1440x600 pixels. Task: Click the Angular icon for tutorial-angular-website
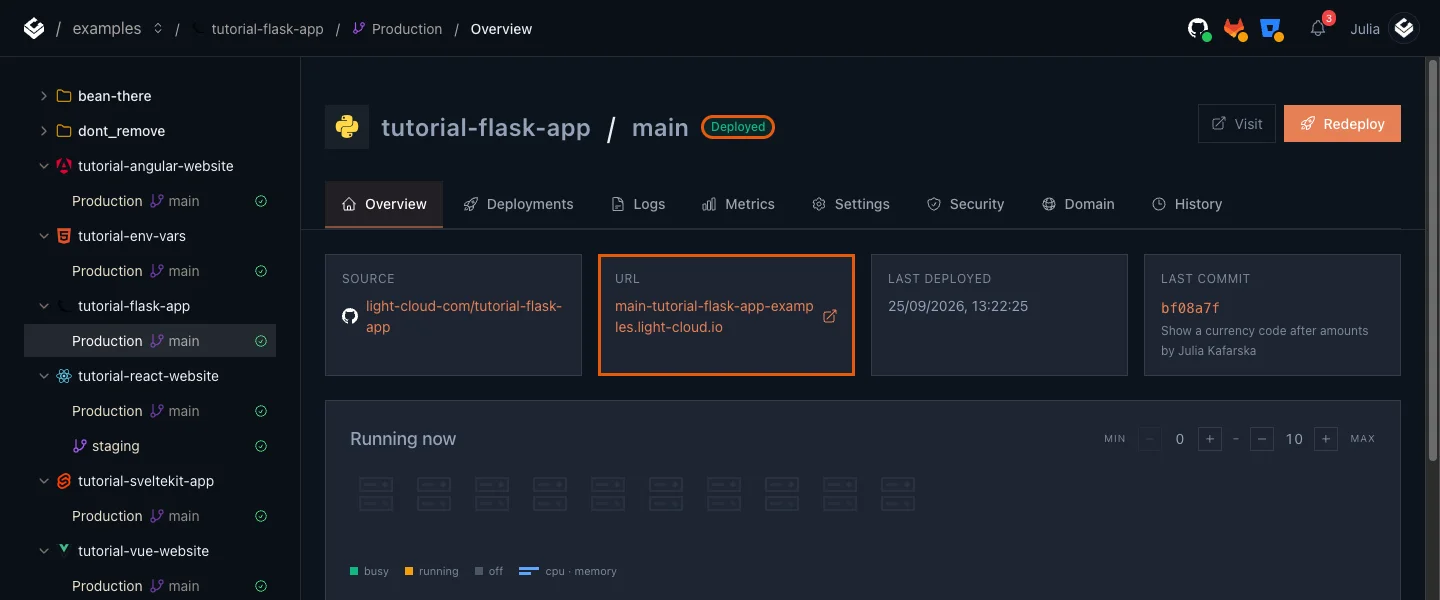[x=64, y=166]
